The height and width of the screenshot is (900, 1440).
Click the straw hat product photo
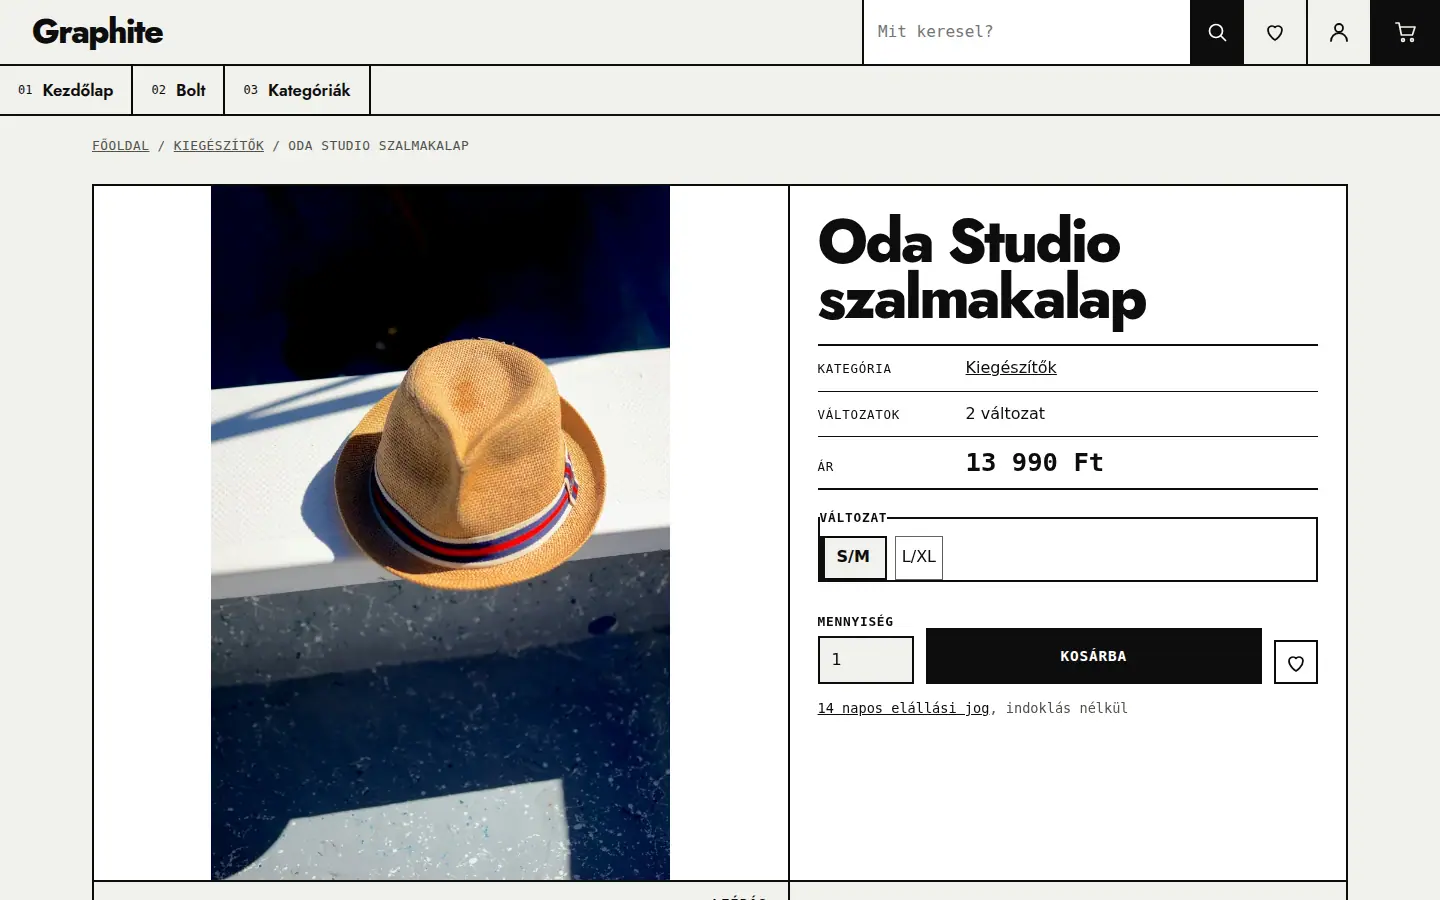point(440,533)
